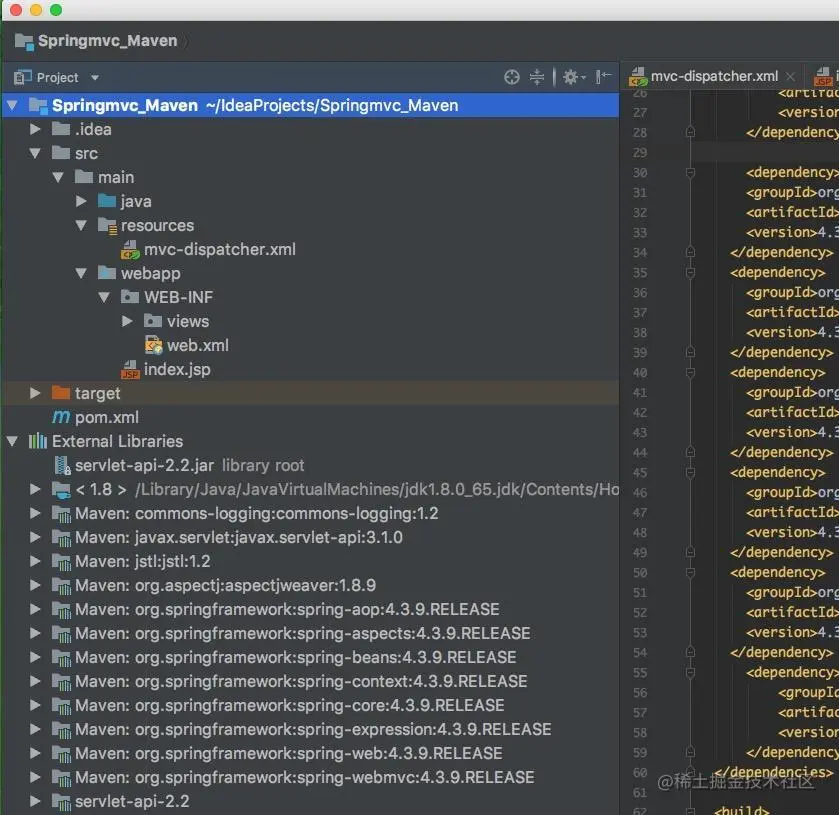The image size is (839, 815).
Task: Select pom.xml in project tree
Action: [x=106, y=417]
